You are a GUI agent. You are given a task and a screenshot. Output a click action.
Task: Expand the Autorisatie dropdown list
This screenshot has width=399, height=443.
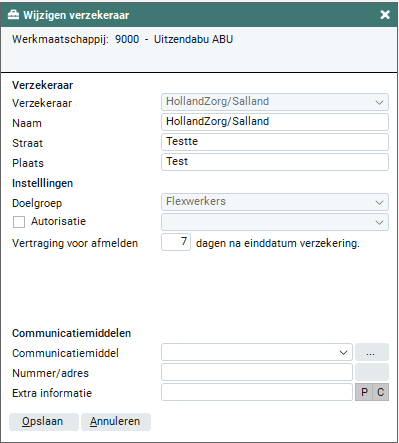point(275,222)
